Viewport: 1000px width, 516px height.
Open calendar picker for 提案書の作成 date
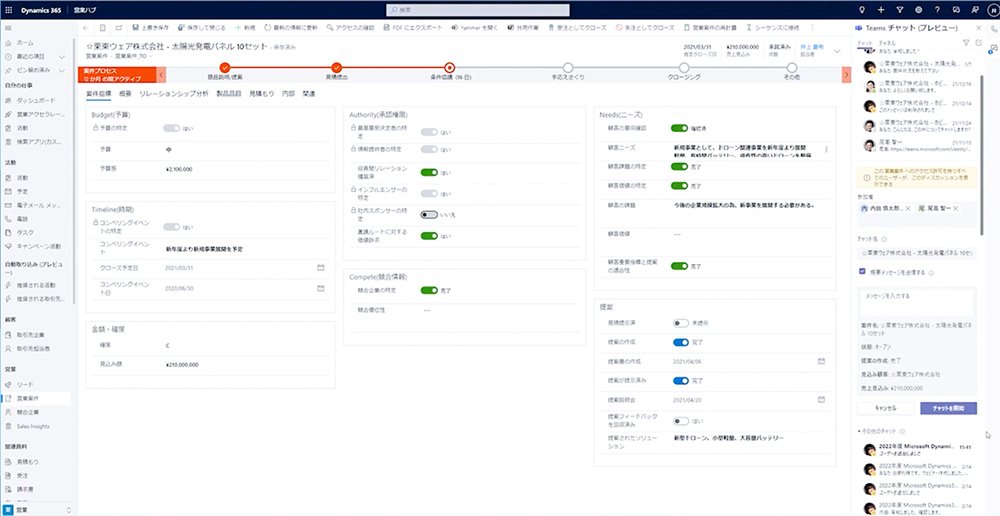point(821,361)
